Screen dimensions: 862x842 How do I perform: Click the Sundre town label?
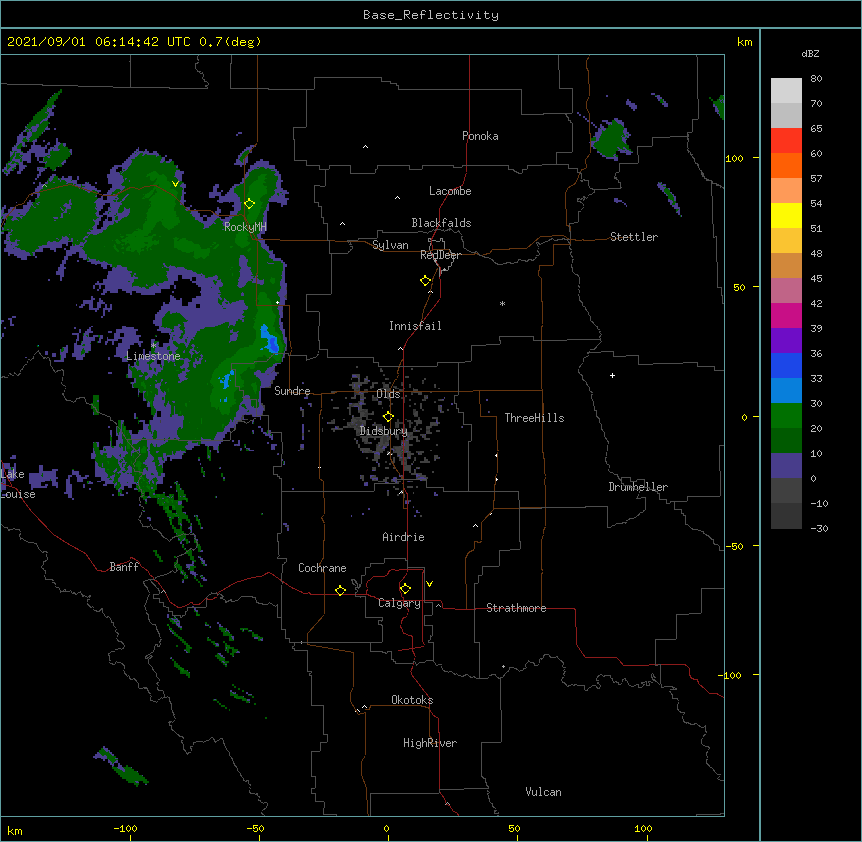(x=292, y=391)
